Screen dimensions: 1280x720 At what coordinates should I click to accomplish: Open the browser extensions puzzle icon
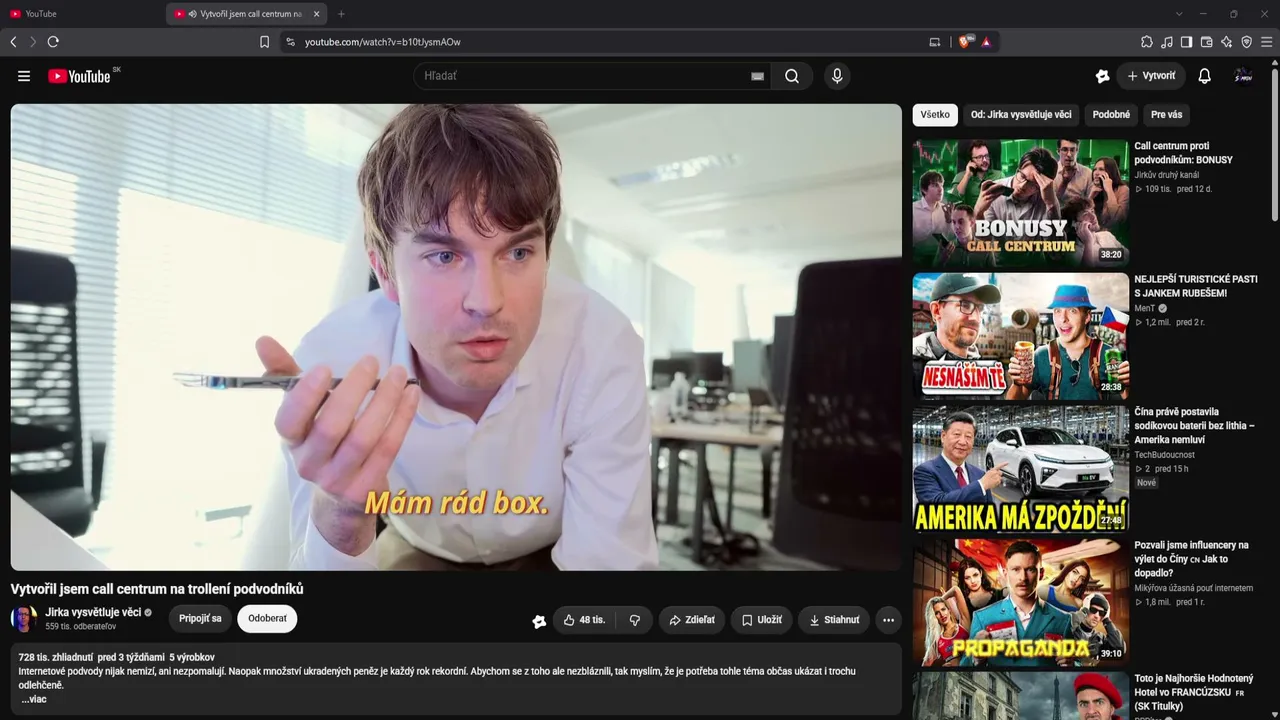tap(1147, 42)
